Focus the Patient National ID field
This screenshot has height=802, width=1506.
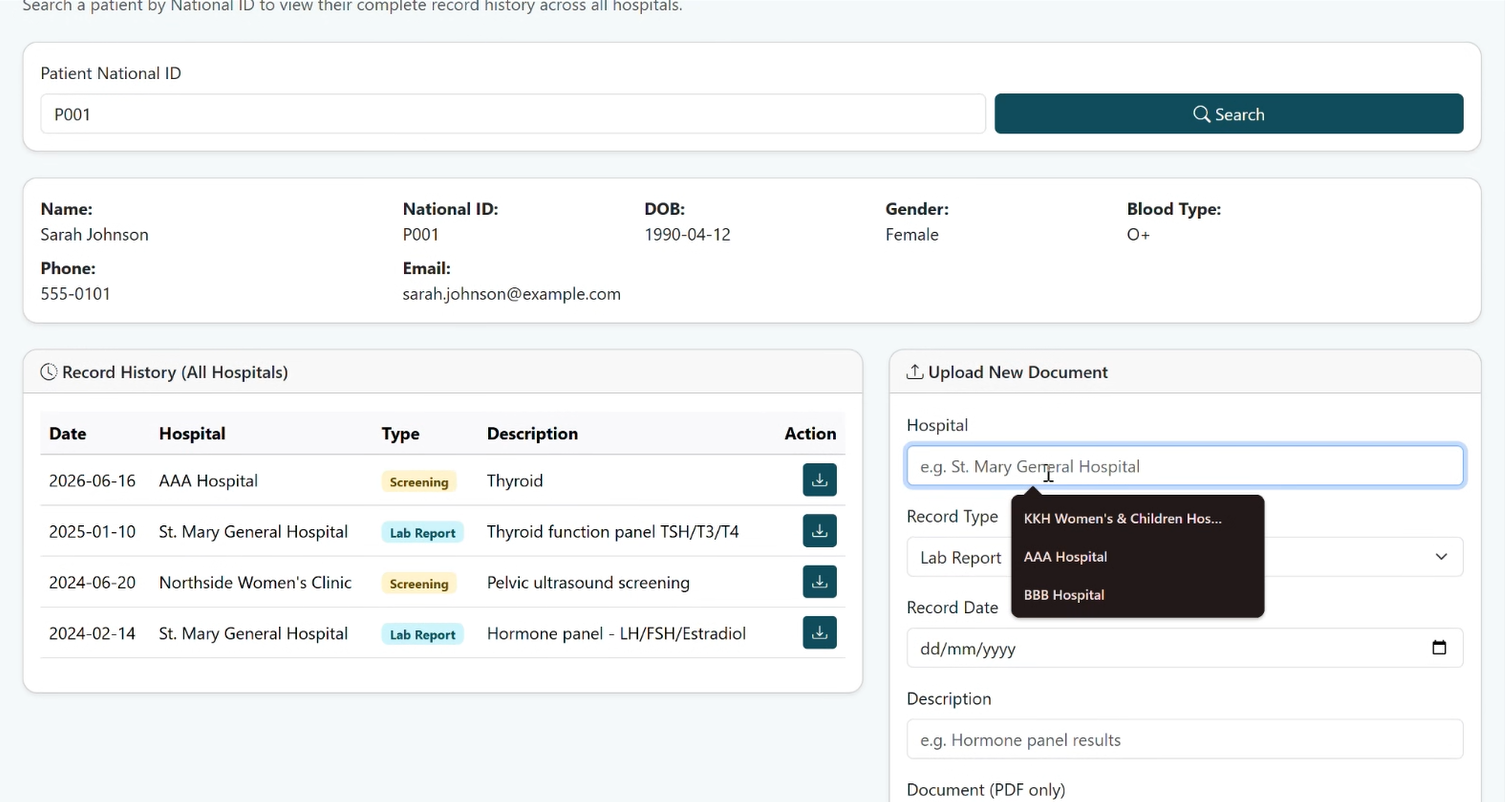(x=513, y=114)
